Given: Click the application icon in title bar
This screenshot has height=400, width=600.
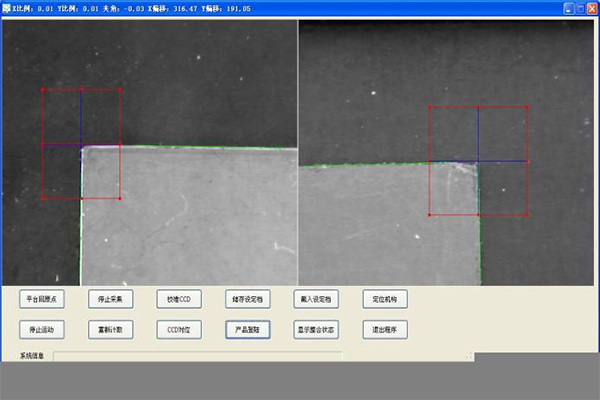Looking at the screenshot, I should pos(7,8).
